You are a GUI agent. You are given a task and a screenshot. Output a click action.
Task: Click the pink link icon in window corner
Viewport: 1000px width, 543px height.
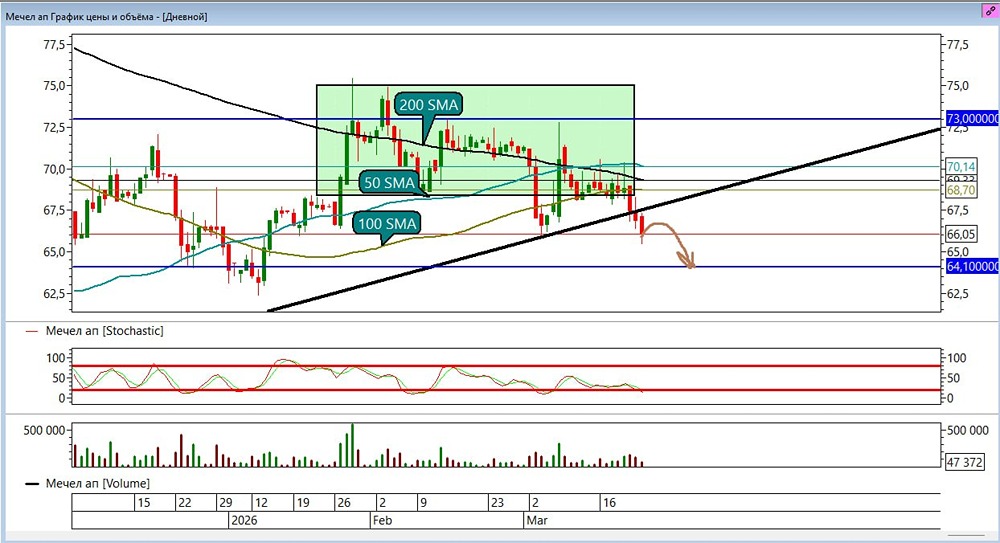[990, 11]
